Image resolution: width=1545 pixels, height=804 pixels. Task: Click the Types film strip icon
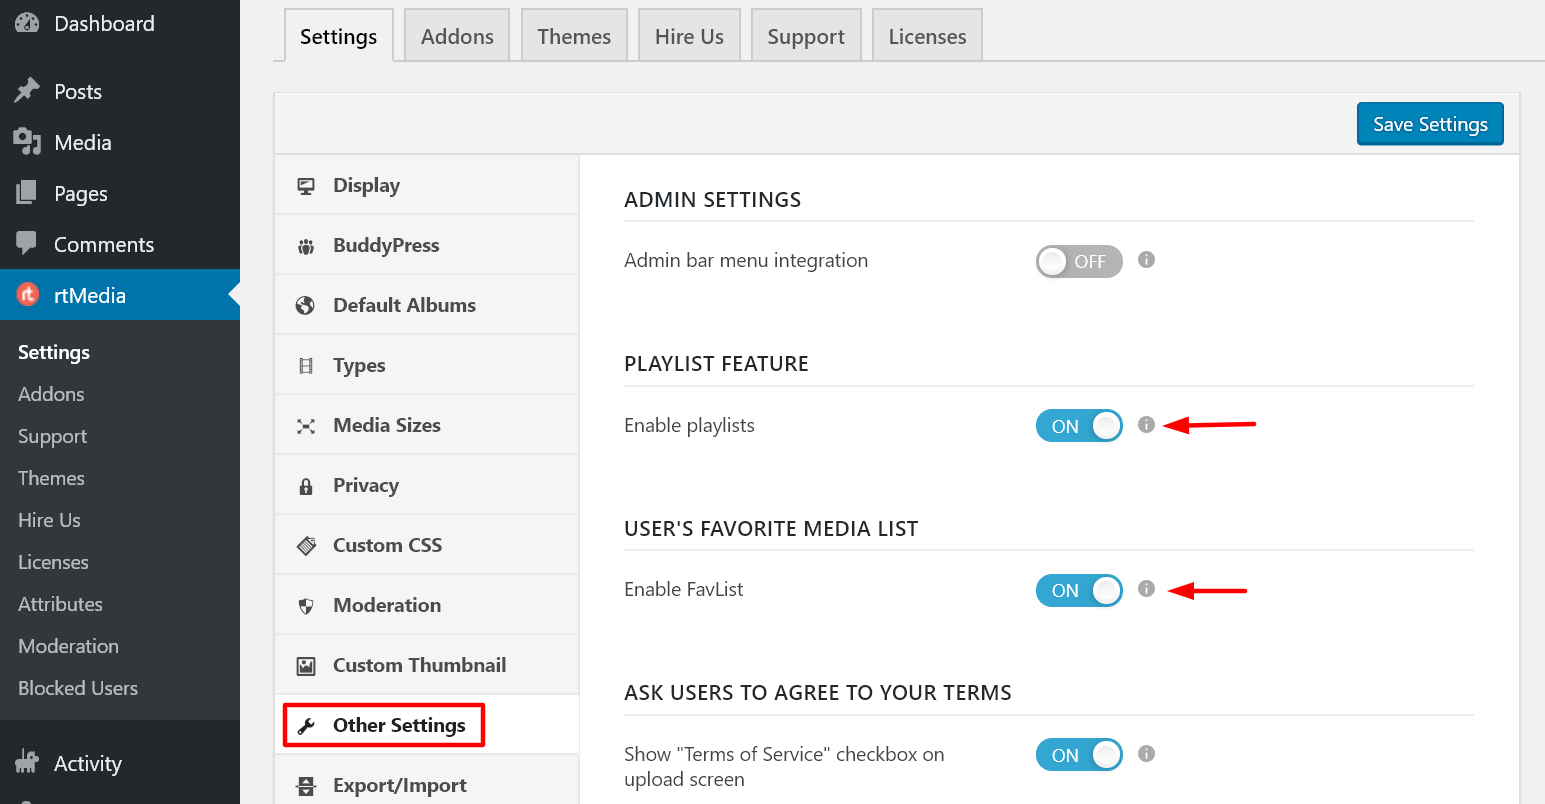305,365
